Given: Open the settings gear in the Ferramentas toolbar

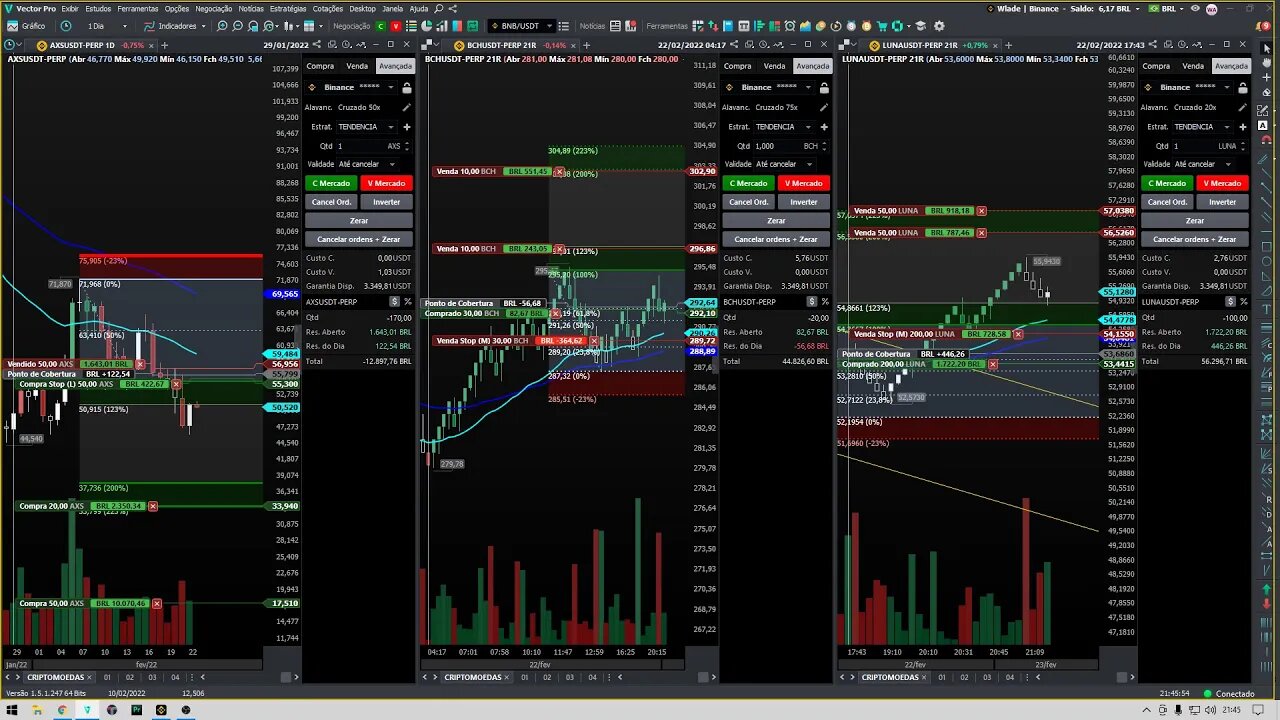Looking at the screenshot, I should (x=939, y=26).
